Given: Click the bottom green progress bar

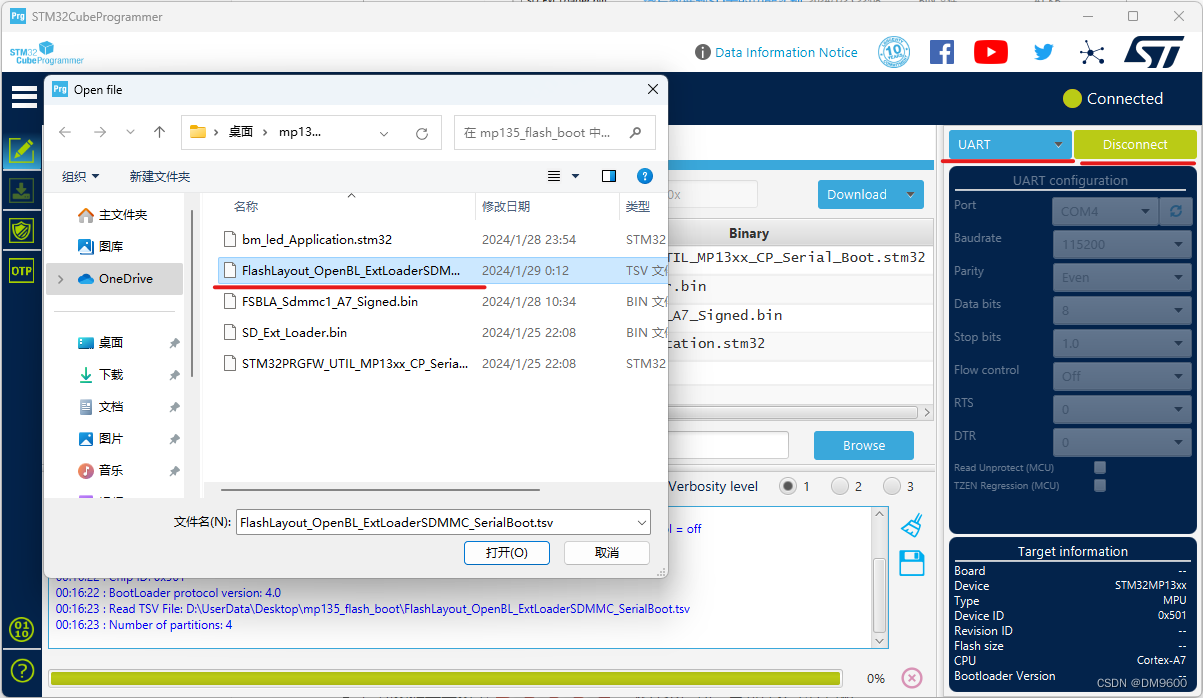Looking at the screenshot, I should pyautogui.click(x=445, y=678).
